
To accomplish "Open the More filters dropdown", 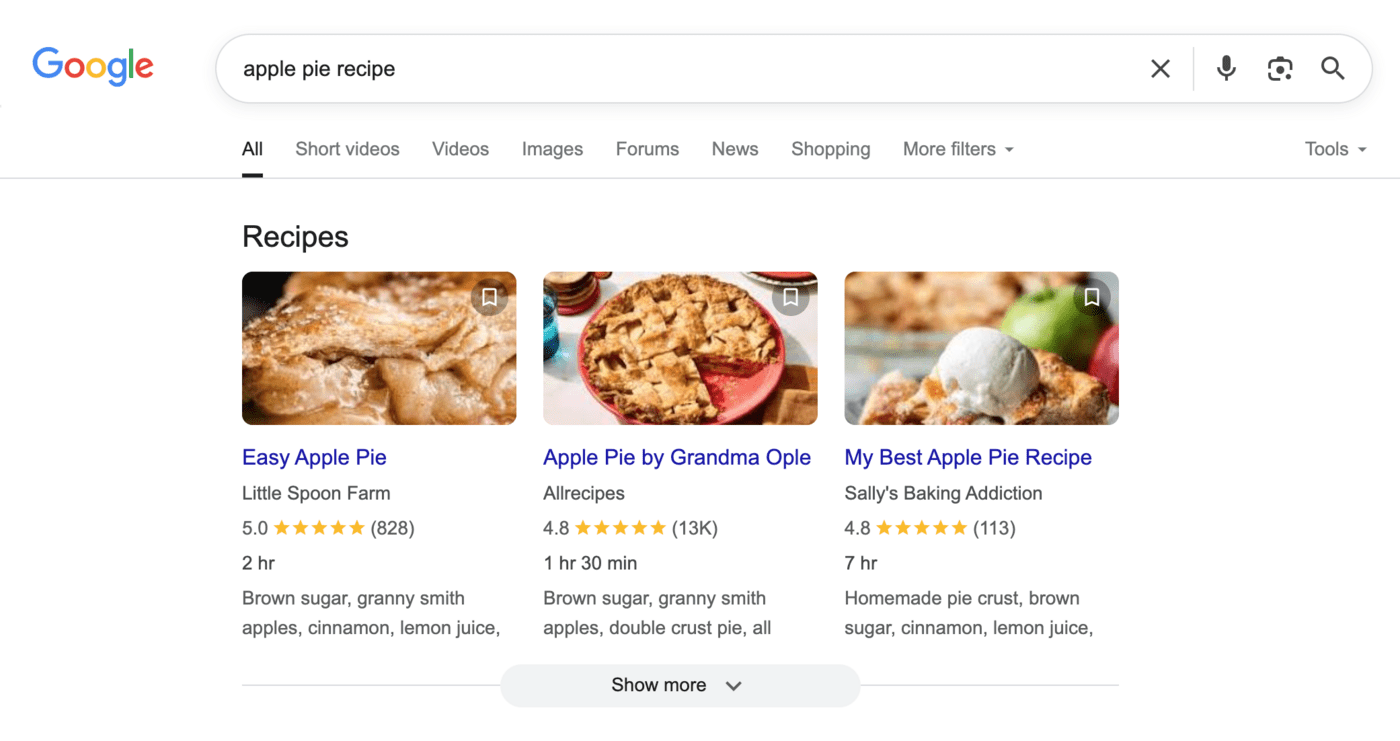I will [957, 148].
